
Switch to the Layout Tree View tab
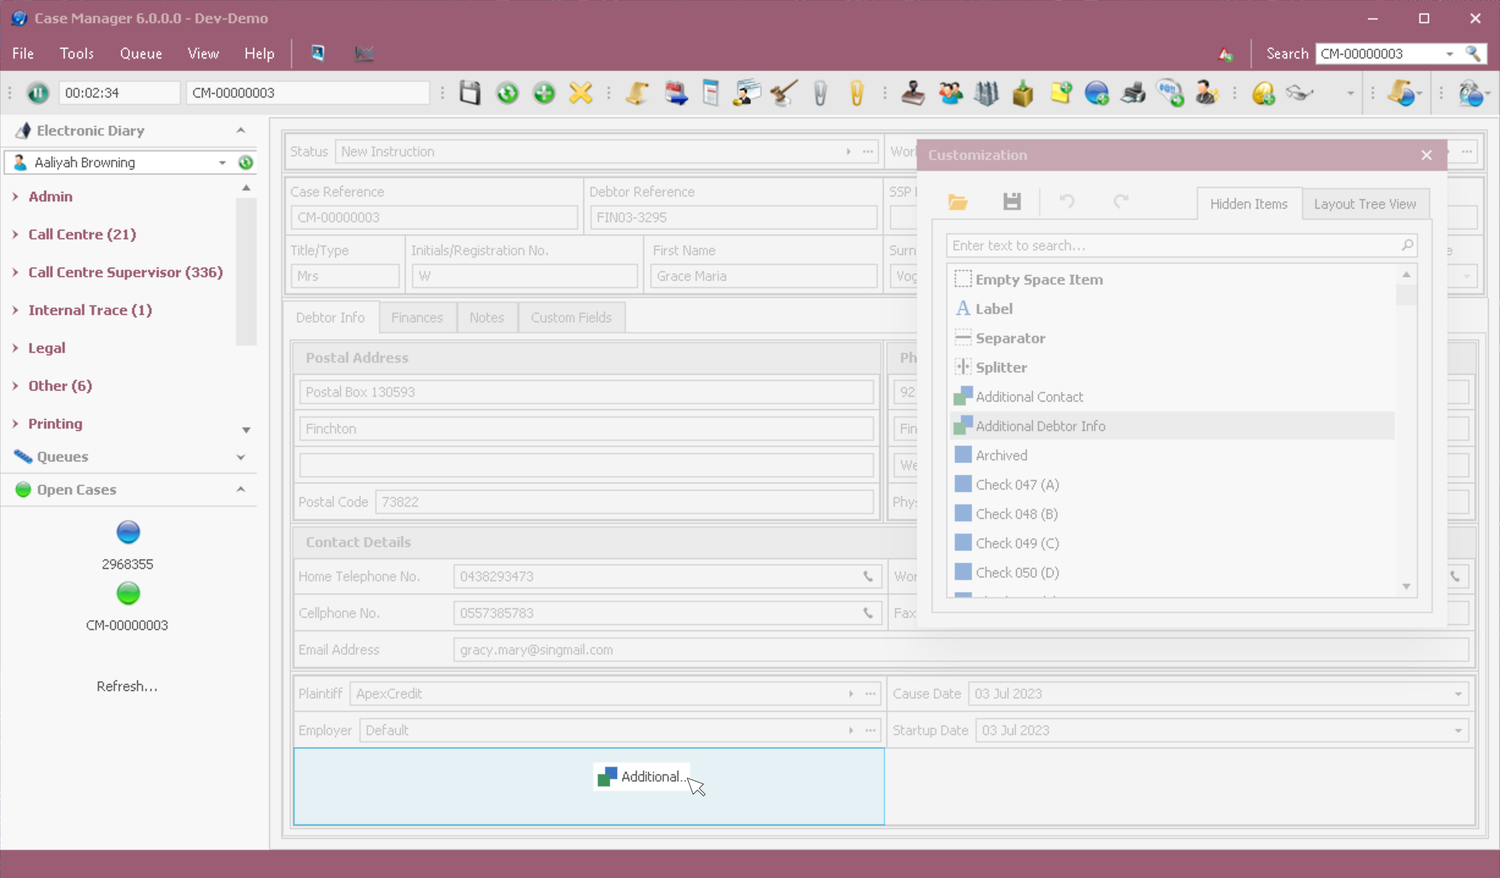coord(1364,203)
